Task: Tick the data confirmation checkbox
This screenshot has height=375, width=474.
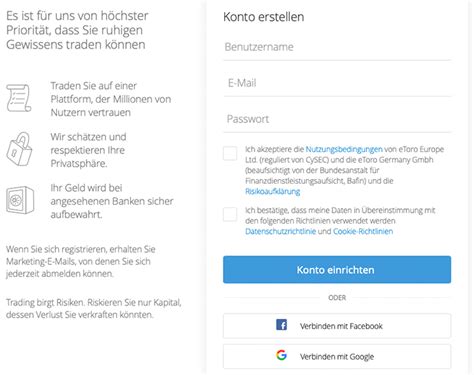Action: [230, 214]
